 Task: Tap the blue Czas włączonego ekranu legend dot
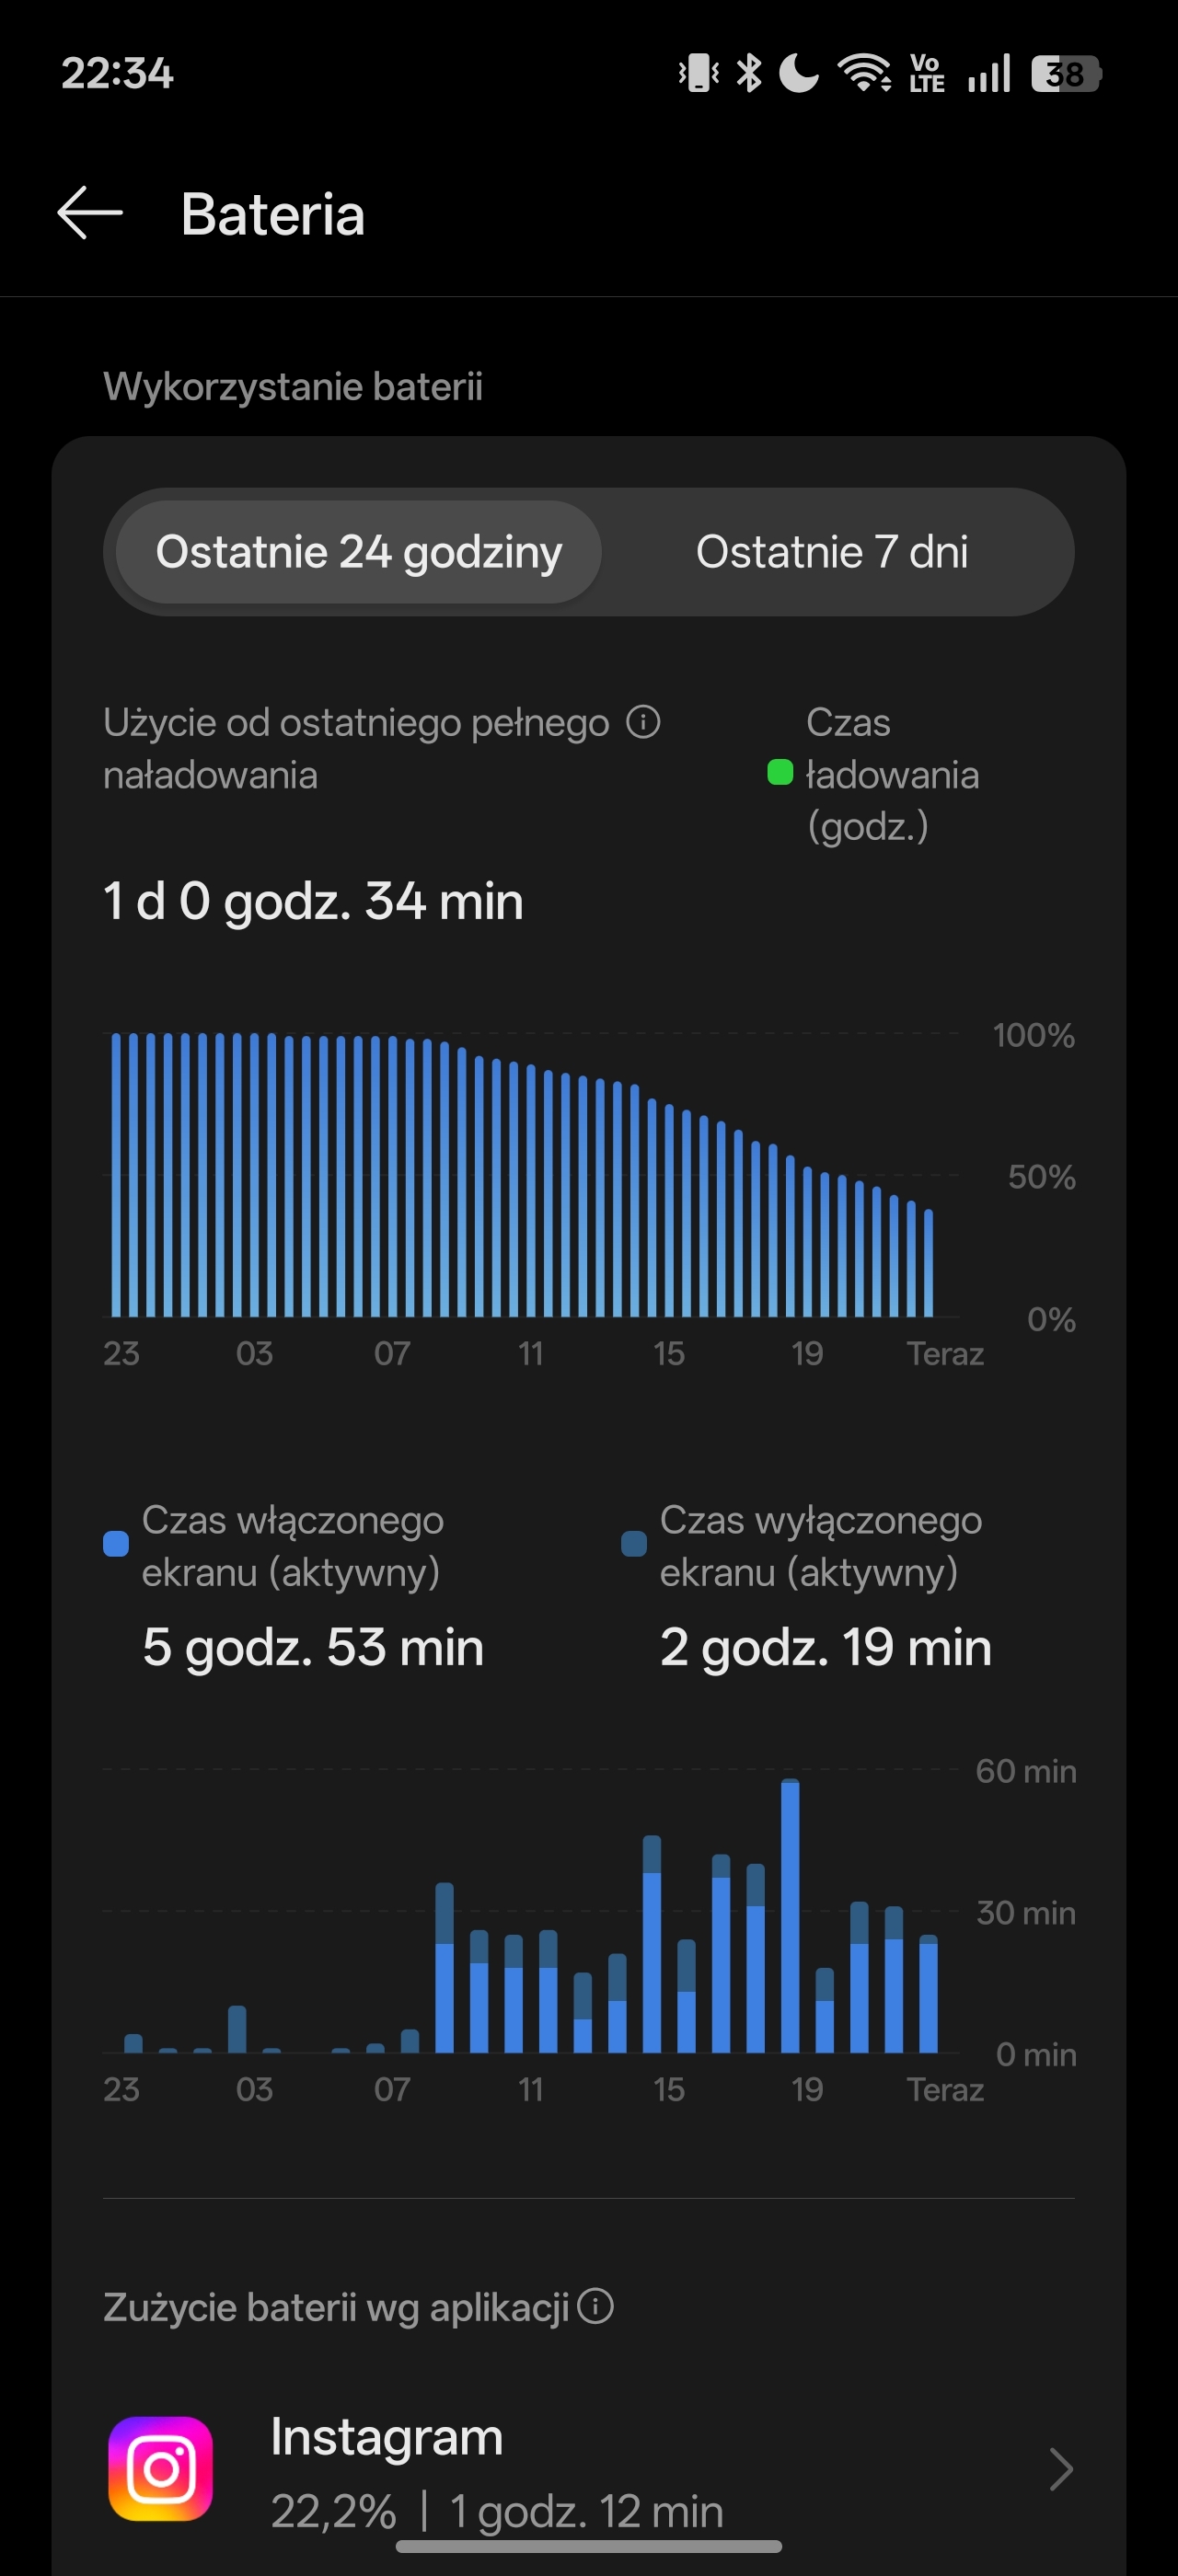116,1544
